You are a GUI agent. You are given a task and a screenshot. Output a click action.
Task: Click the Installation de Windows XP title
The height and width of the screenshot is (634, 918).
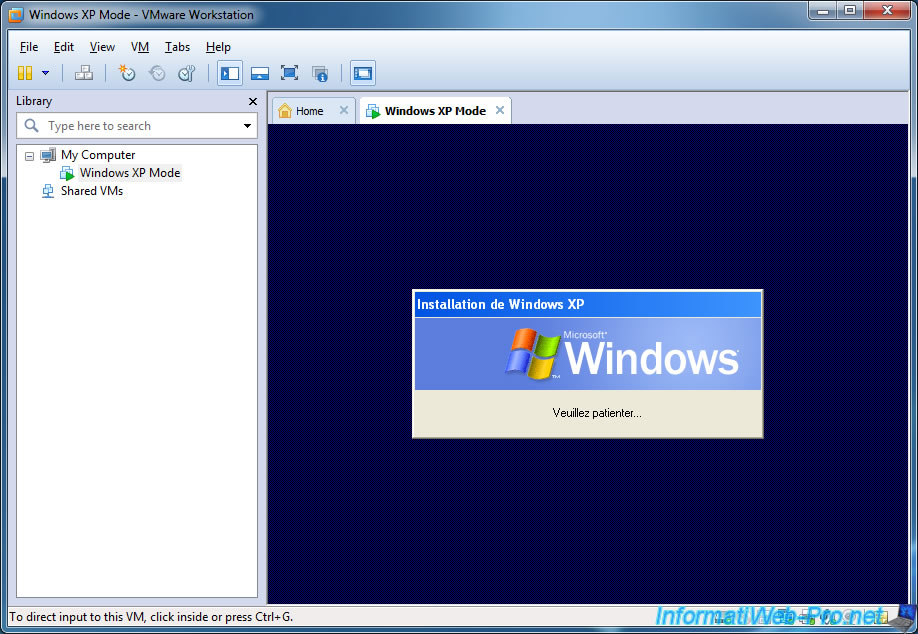point(501,304)
